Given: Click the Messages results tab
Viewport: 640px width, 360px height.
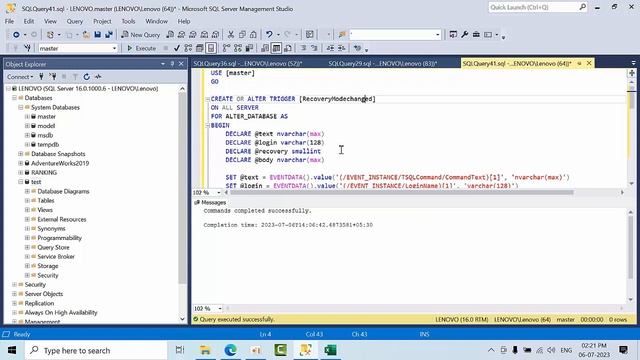Looking at the screenshot, I should [x=210, y=202].
